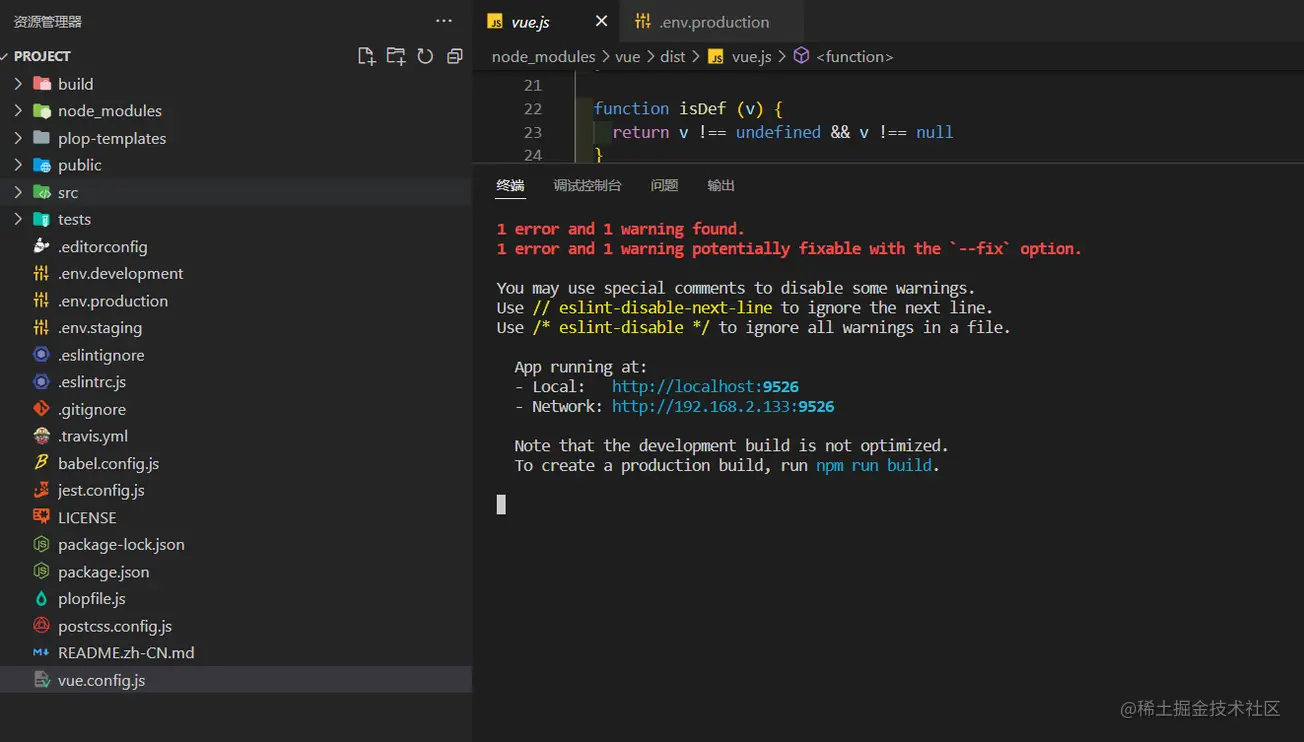Open explorer more actions ellipsis menu
Image resolution: width=1304 pixels, height=742 pixels.
click(444, 21)
